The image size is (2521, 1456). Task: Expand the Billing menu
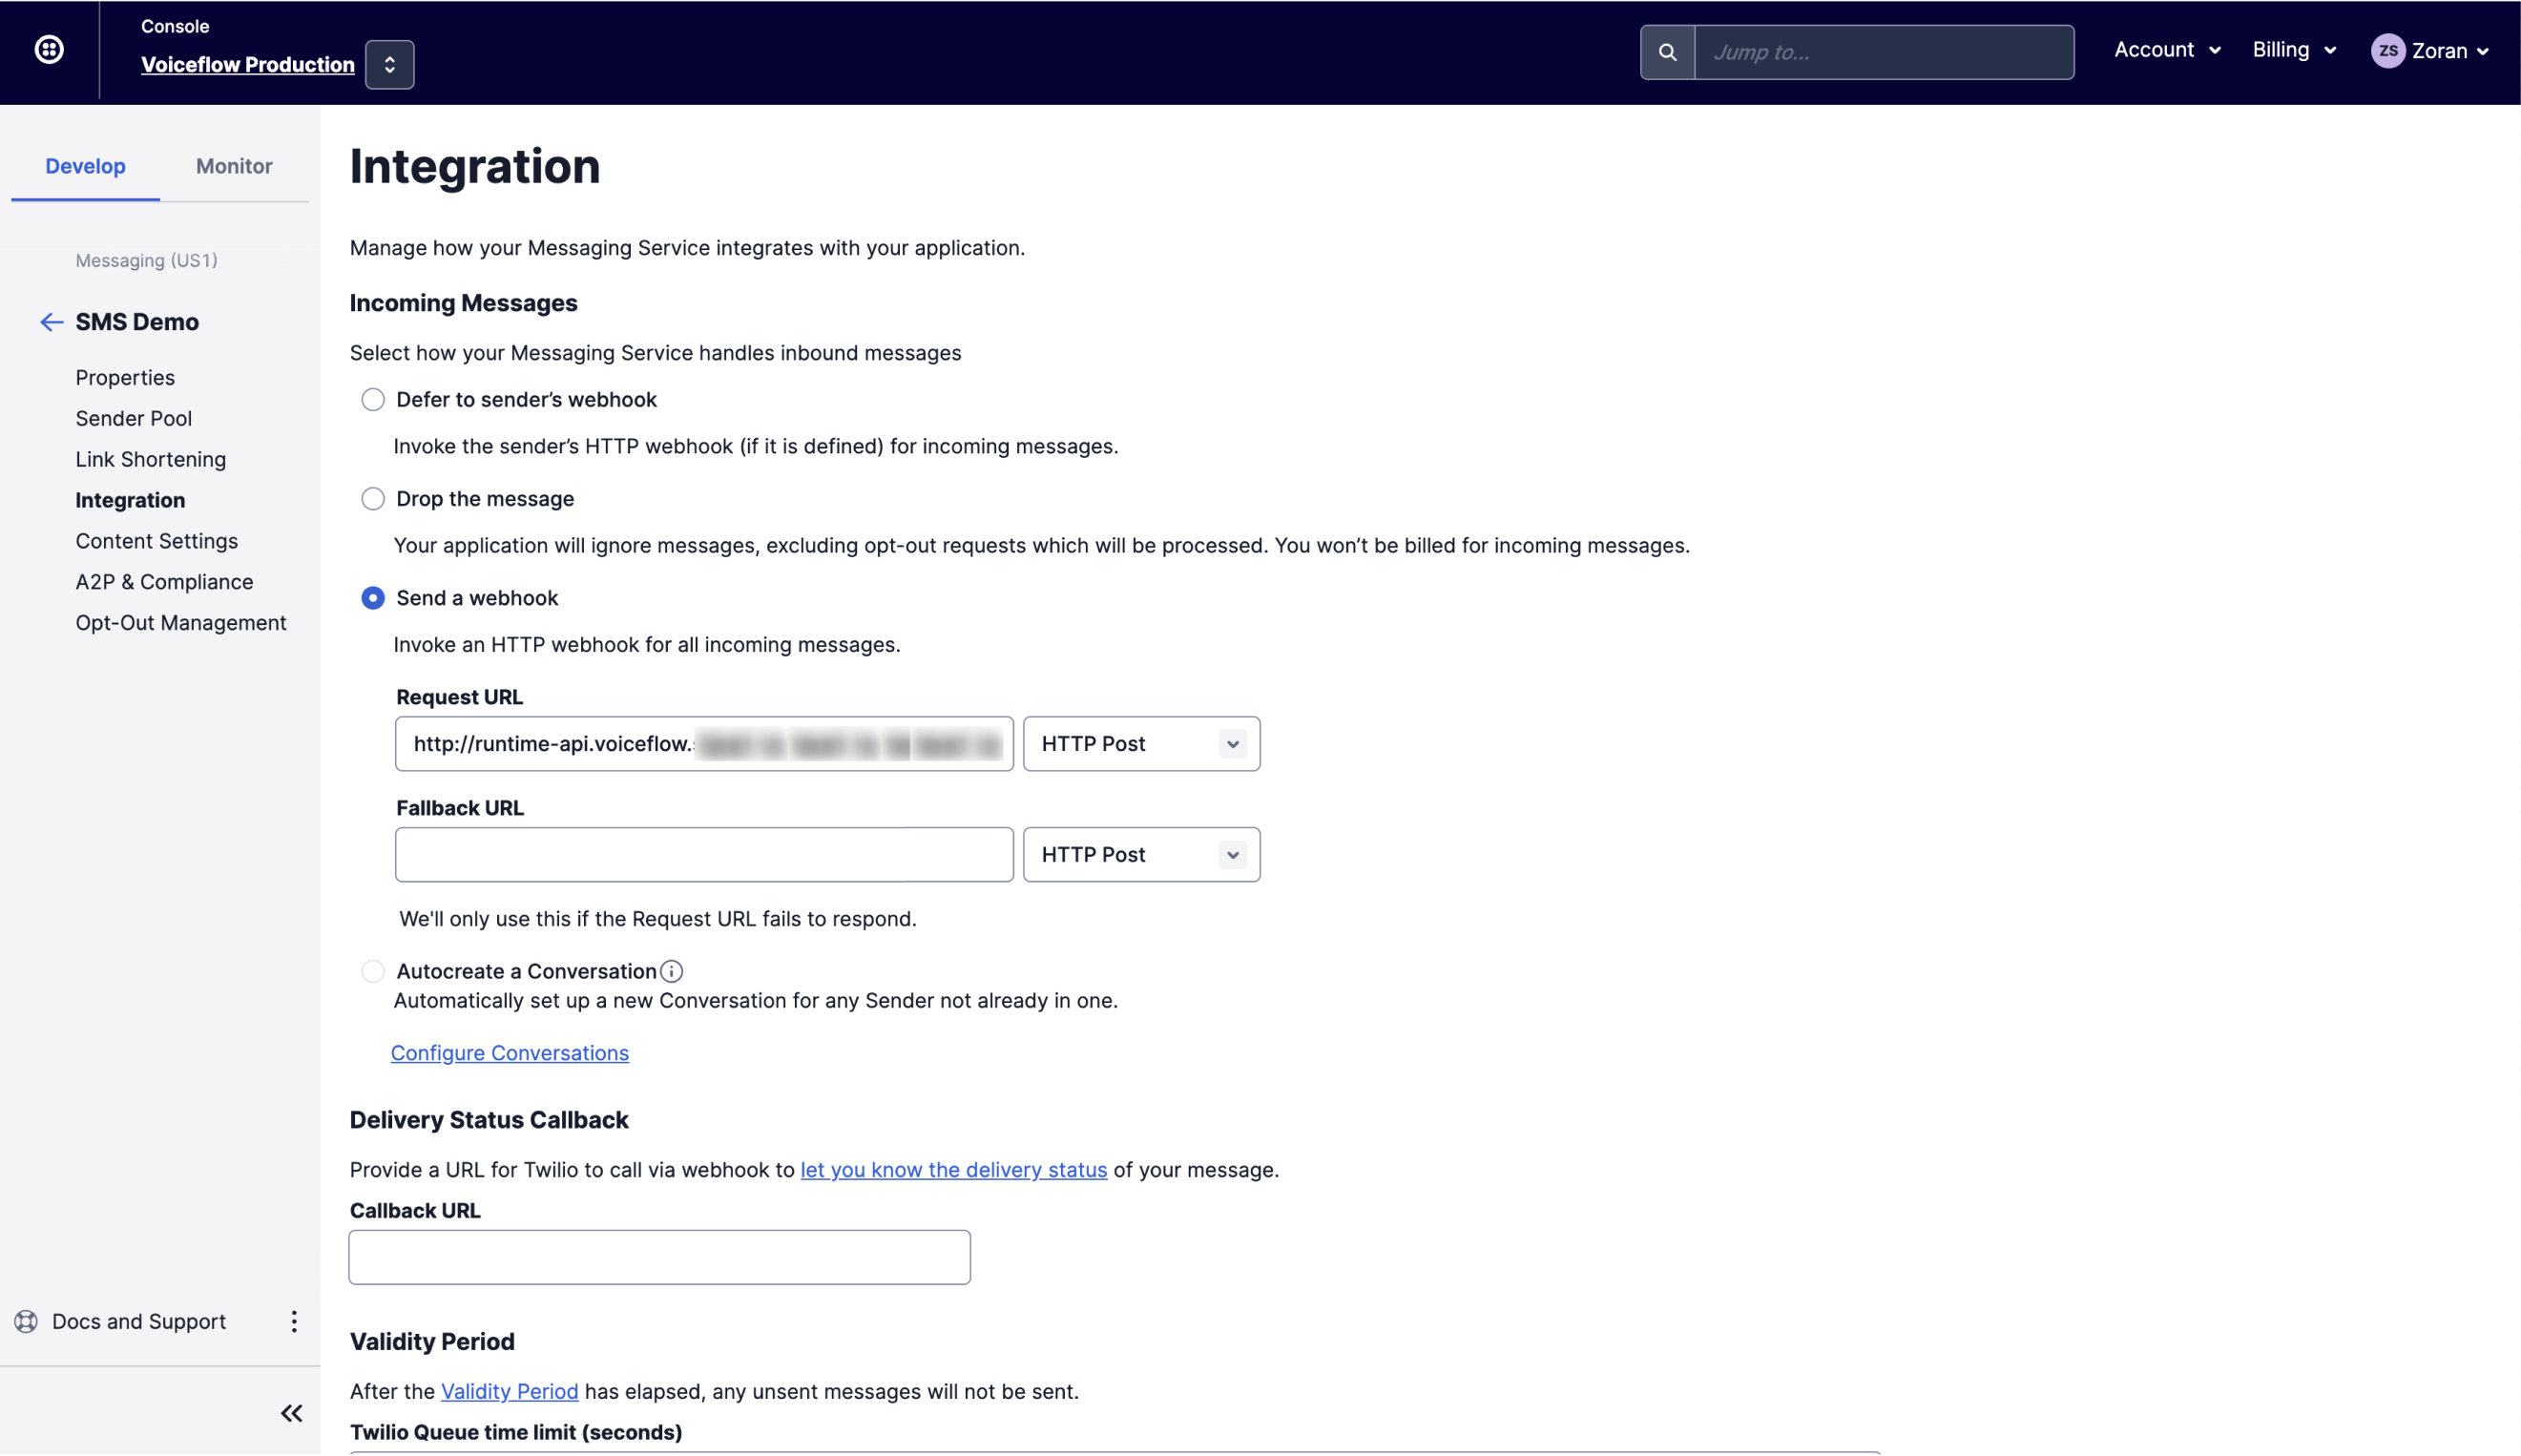point(2293,50)
